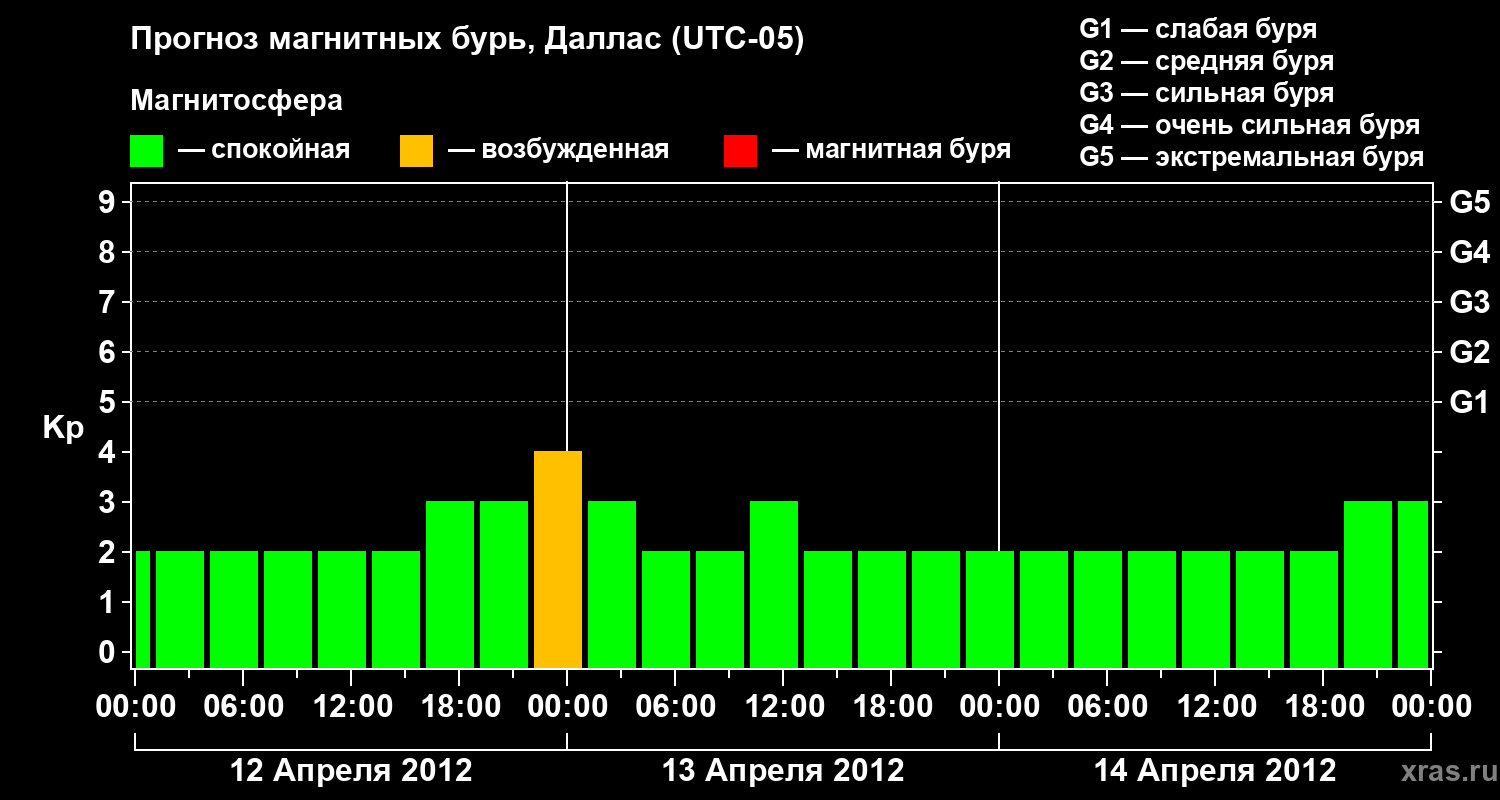Click 'G4 — очень сильная буря' legend line

pyautogui.click(x=1250, y=125)
